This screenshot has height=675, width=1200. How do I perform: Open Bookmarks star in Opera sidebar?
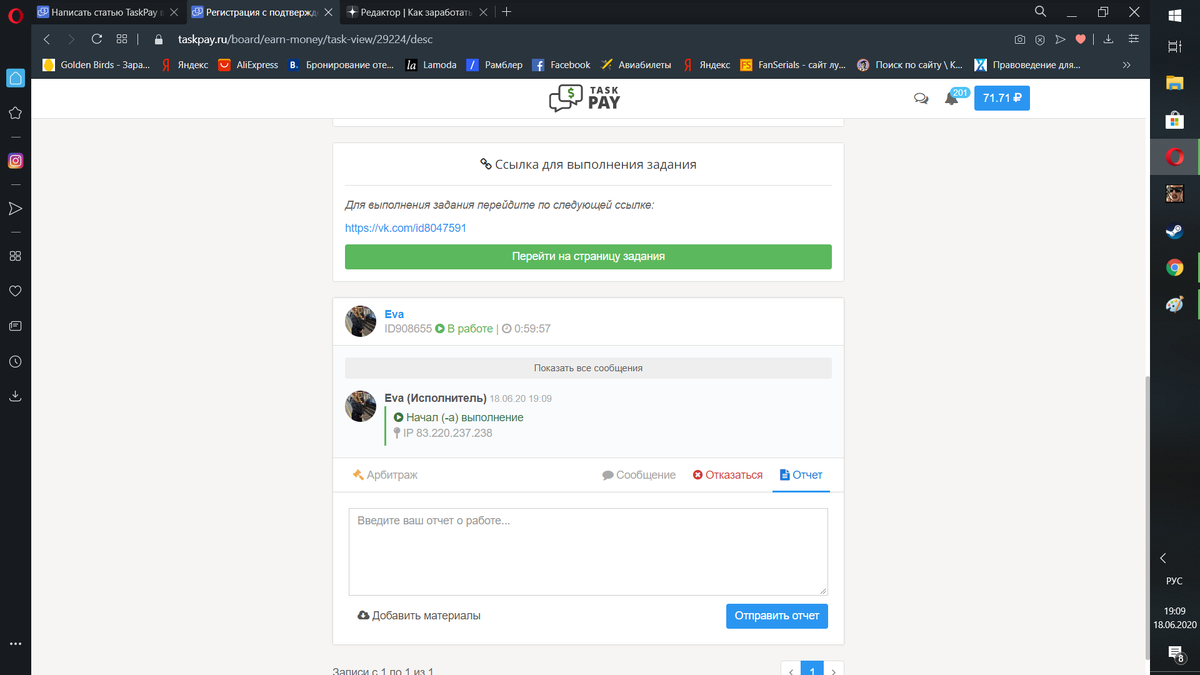point(15,113)
